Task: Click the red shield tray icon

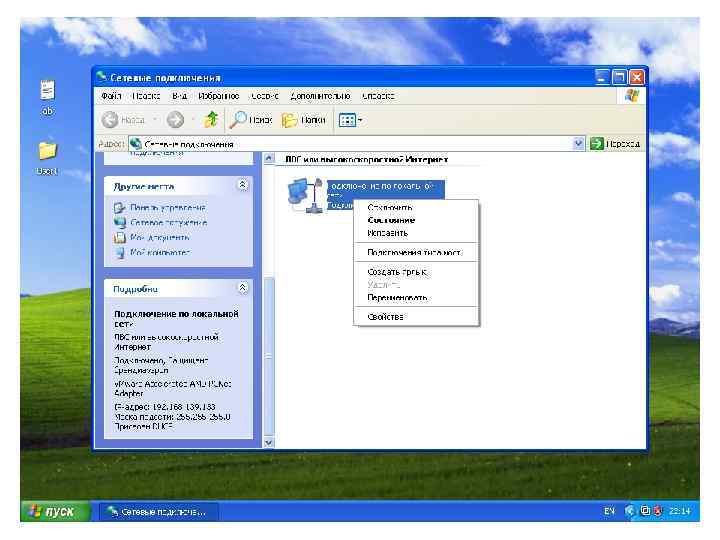Action: tap(658, 511)
